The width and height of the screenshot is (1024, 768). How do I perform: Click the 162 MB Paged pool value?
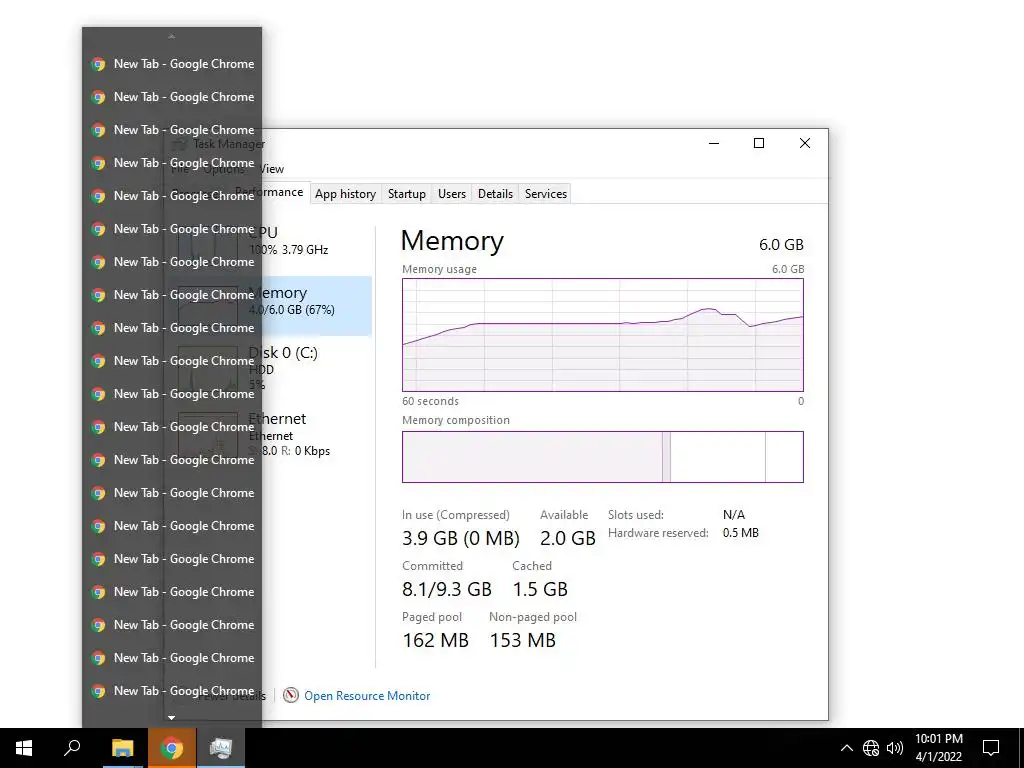tap(436, 640)
